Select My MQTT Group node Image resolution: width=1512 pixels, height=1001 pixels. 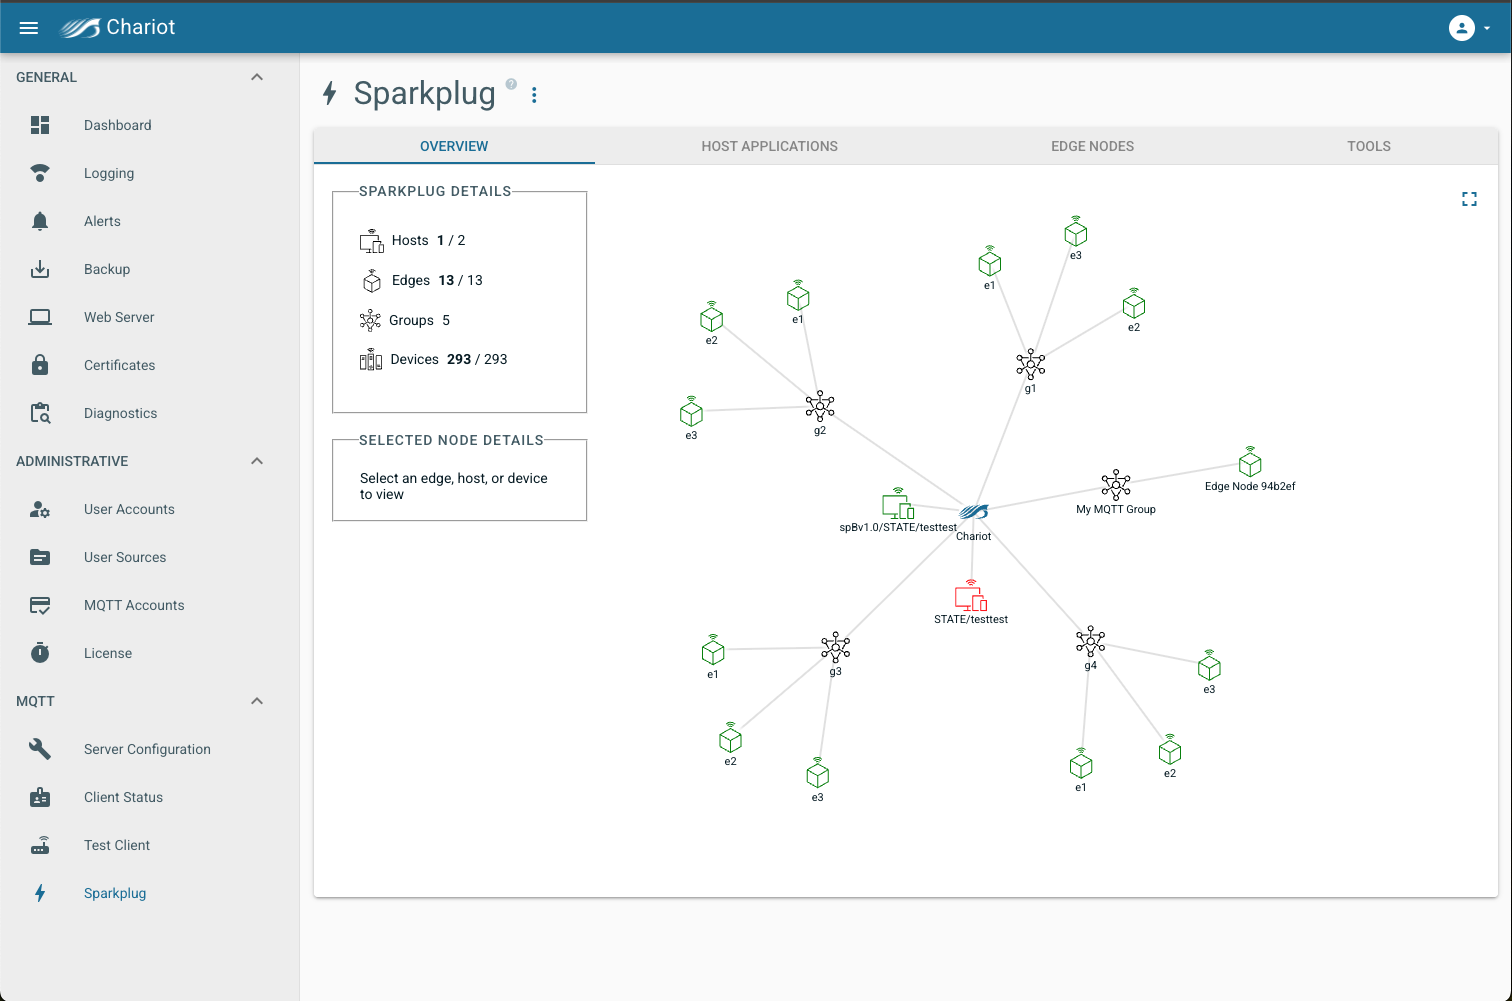1116,486
